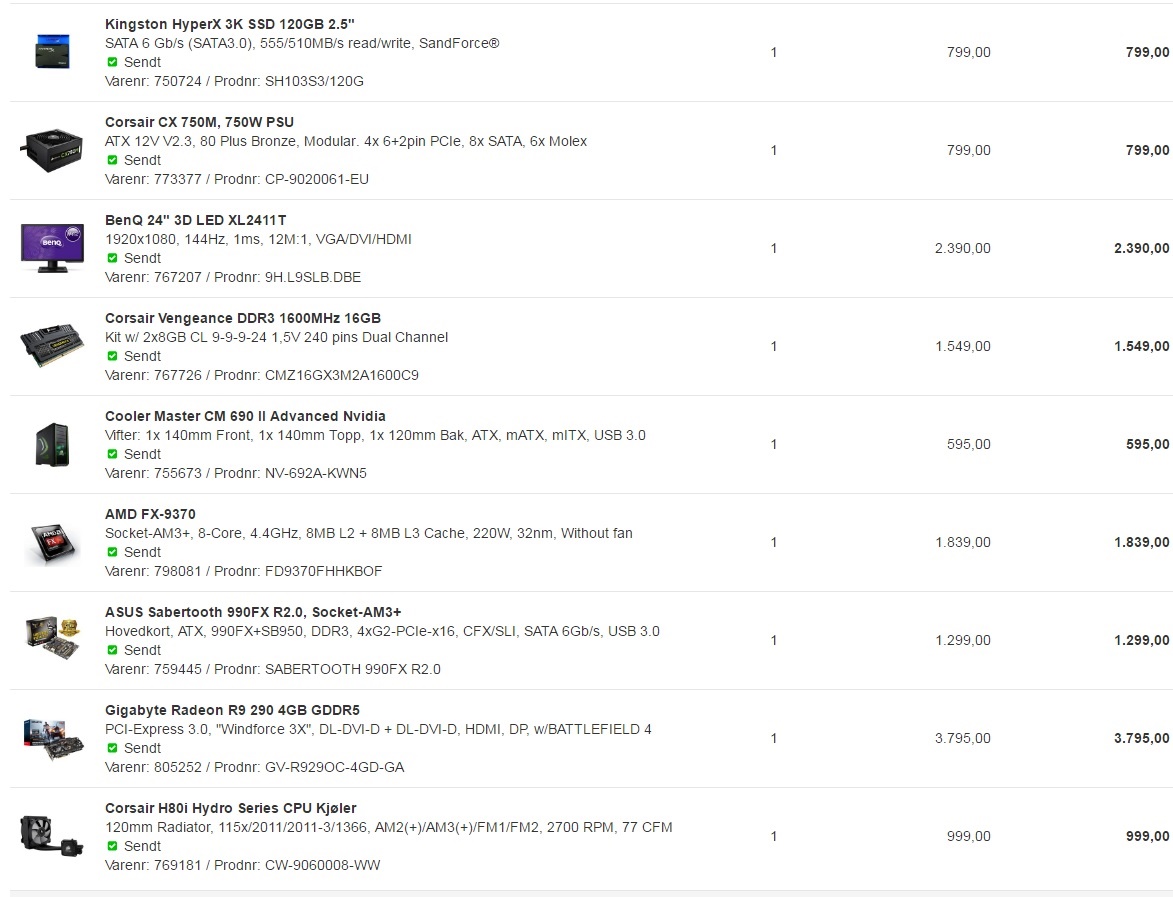This screenshot has height=897, width=1173.
Task: Open Corsair Vengeance DDR3 1600MHz 16GB link
Action: pyautogui.click(x=242, y=318)
